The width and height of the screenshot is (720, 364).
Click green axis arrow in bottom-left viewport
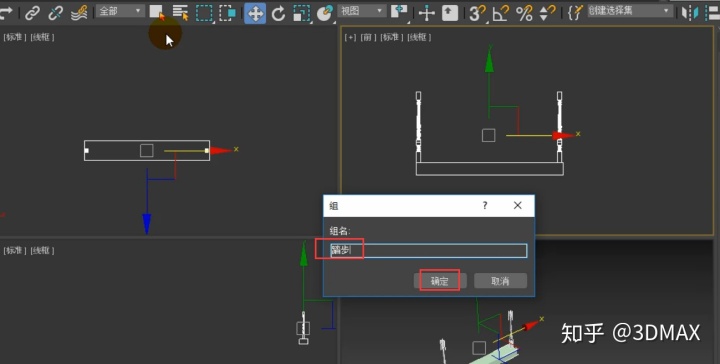click(x=304, y=254)
